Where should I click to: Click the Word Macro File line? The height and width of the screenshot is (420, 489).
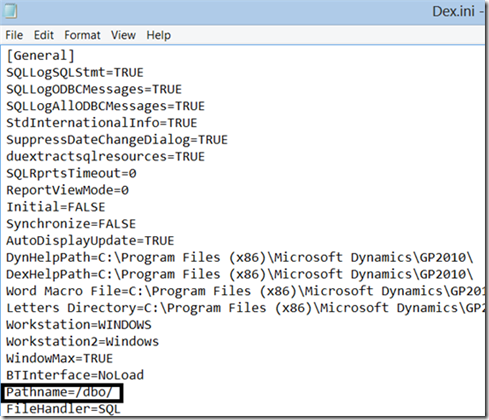245,291
